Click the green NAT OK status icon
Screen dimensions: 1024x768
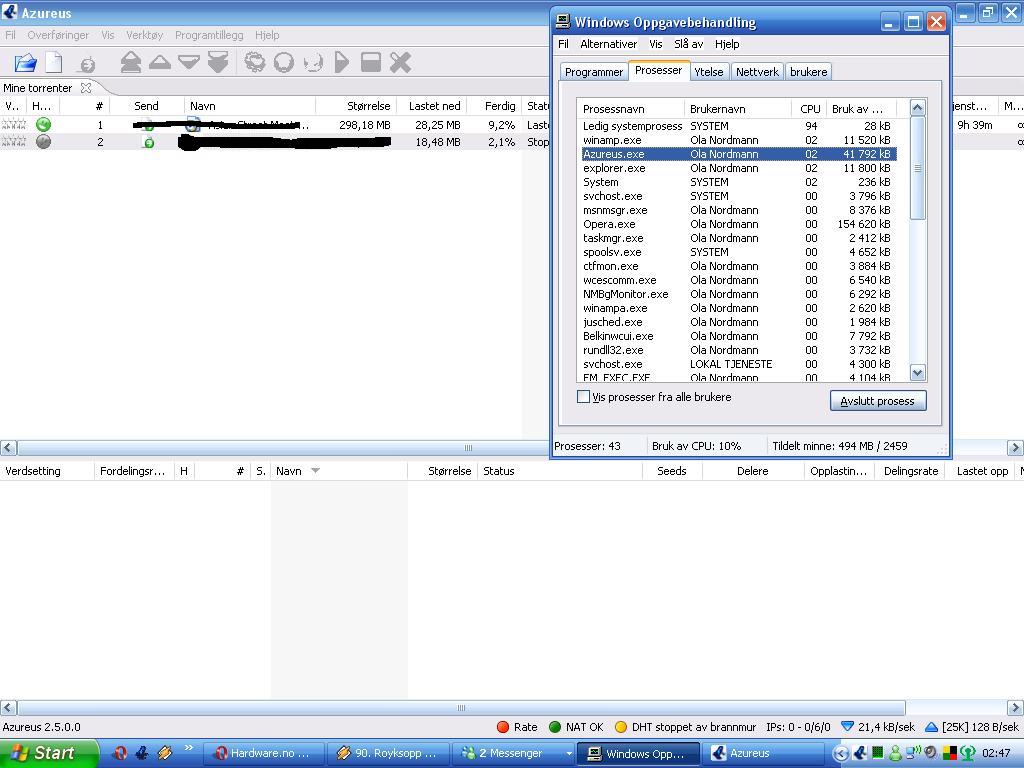coord(555,727)
